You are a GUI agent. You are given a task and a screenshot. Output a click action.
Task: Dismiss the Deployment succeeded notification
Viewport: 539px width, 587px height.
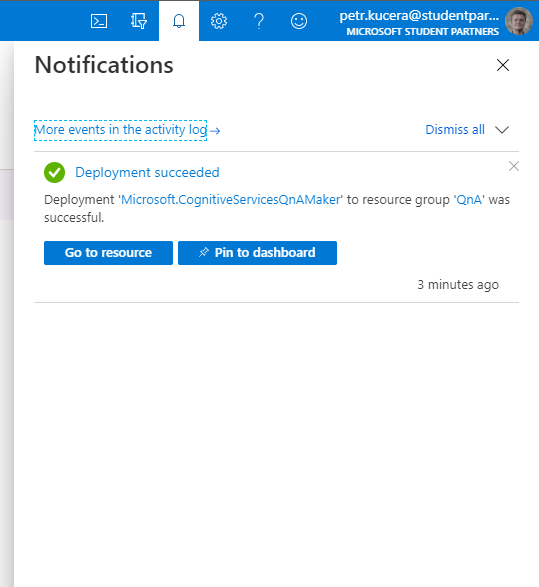[514, 166]
